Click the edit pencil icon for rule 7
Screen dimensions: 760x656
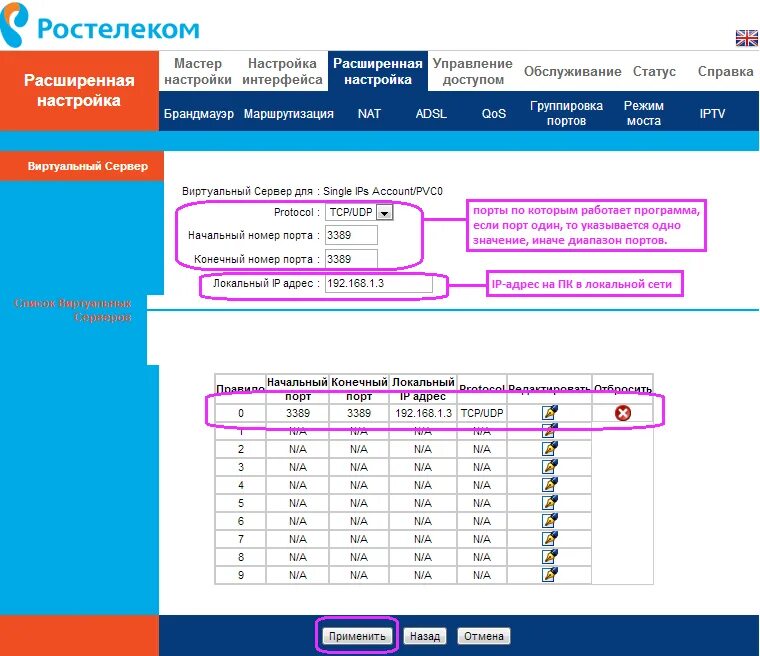pos(550,538)
